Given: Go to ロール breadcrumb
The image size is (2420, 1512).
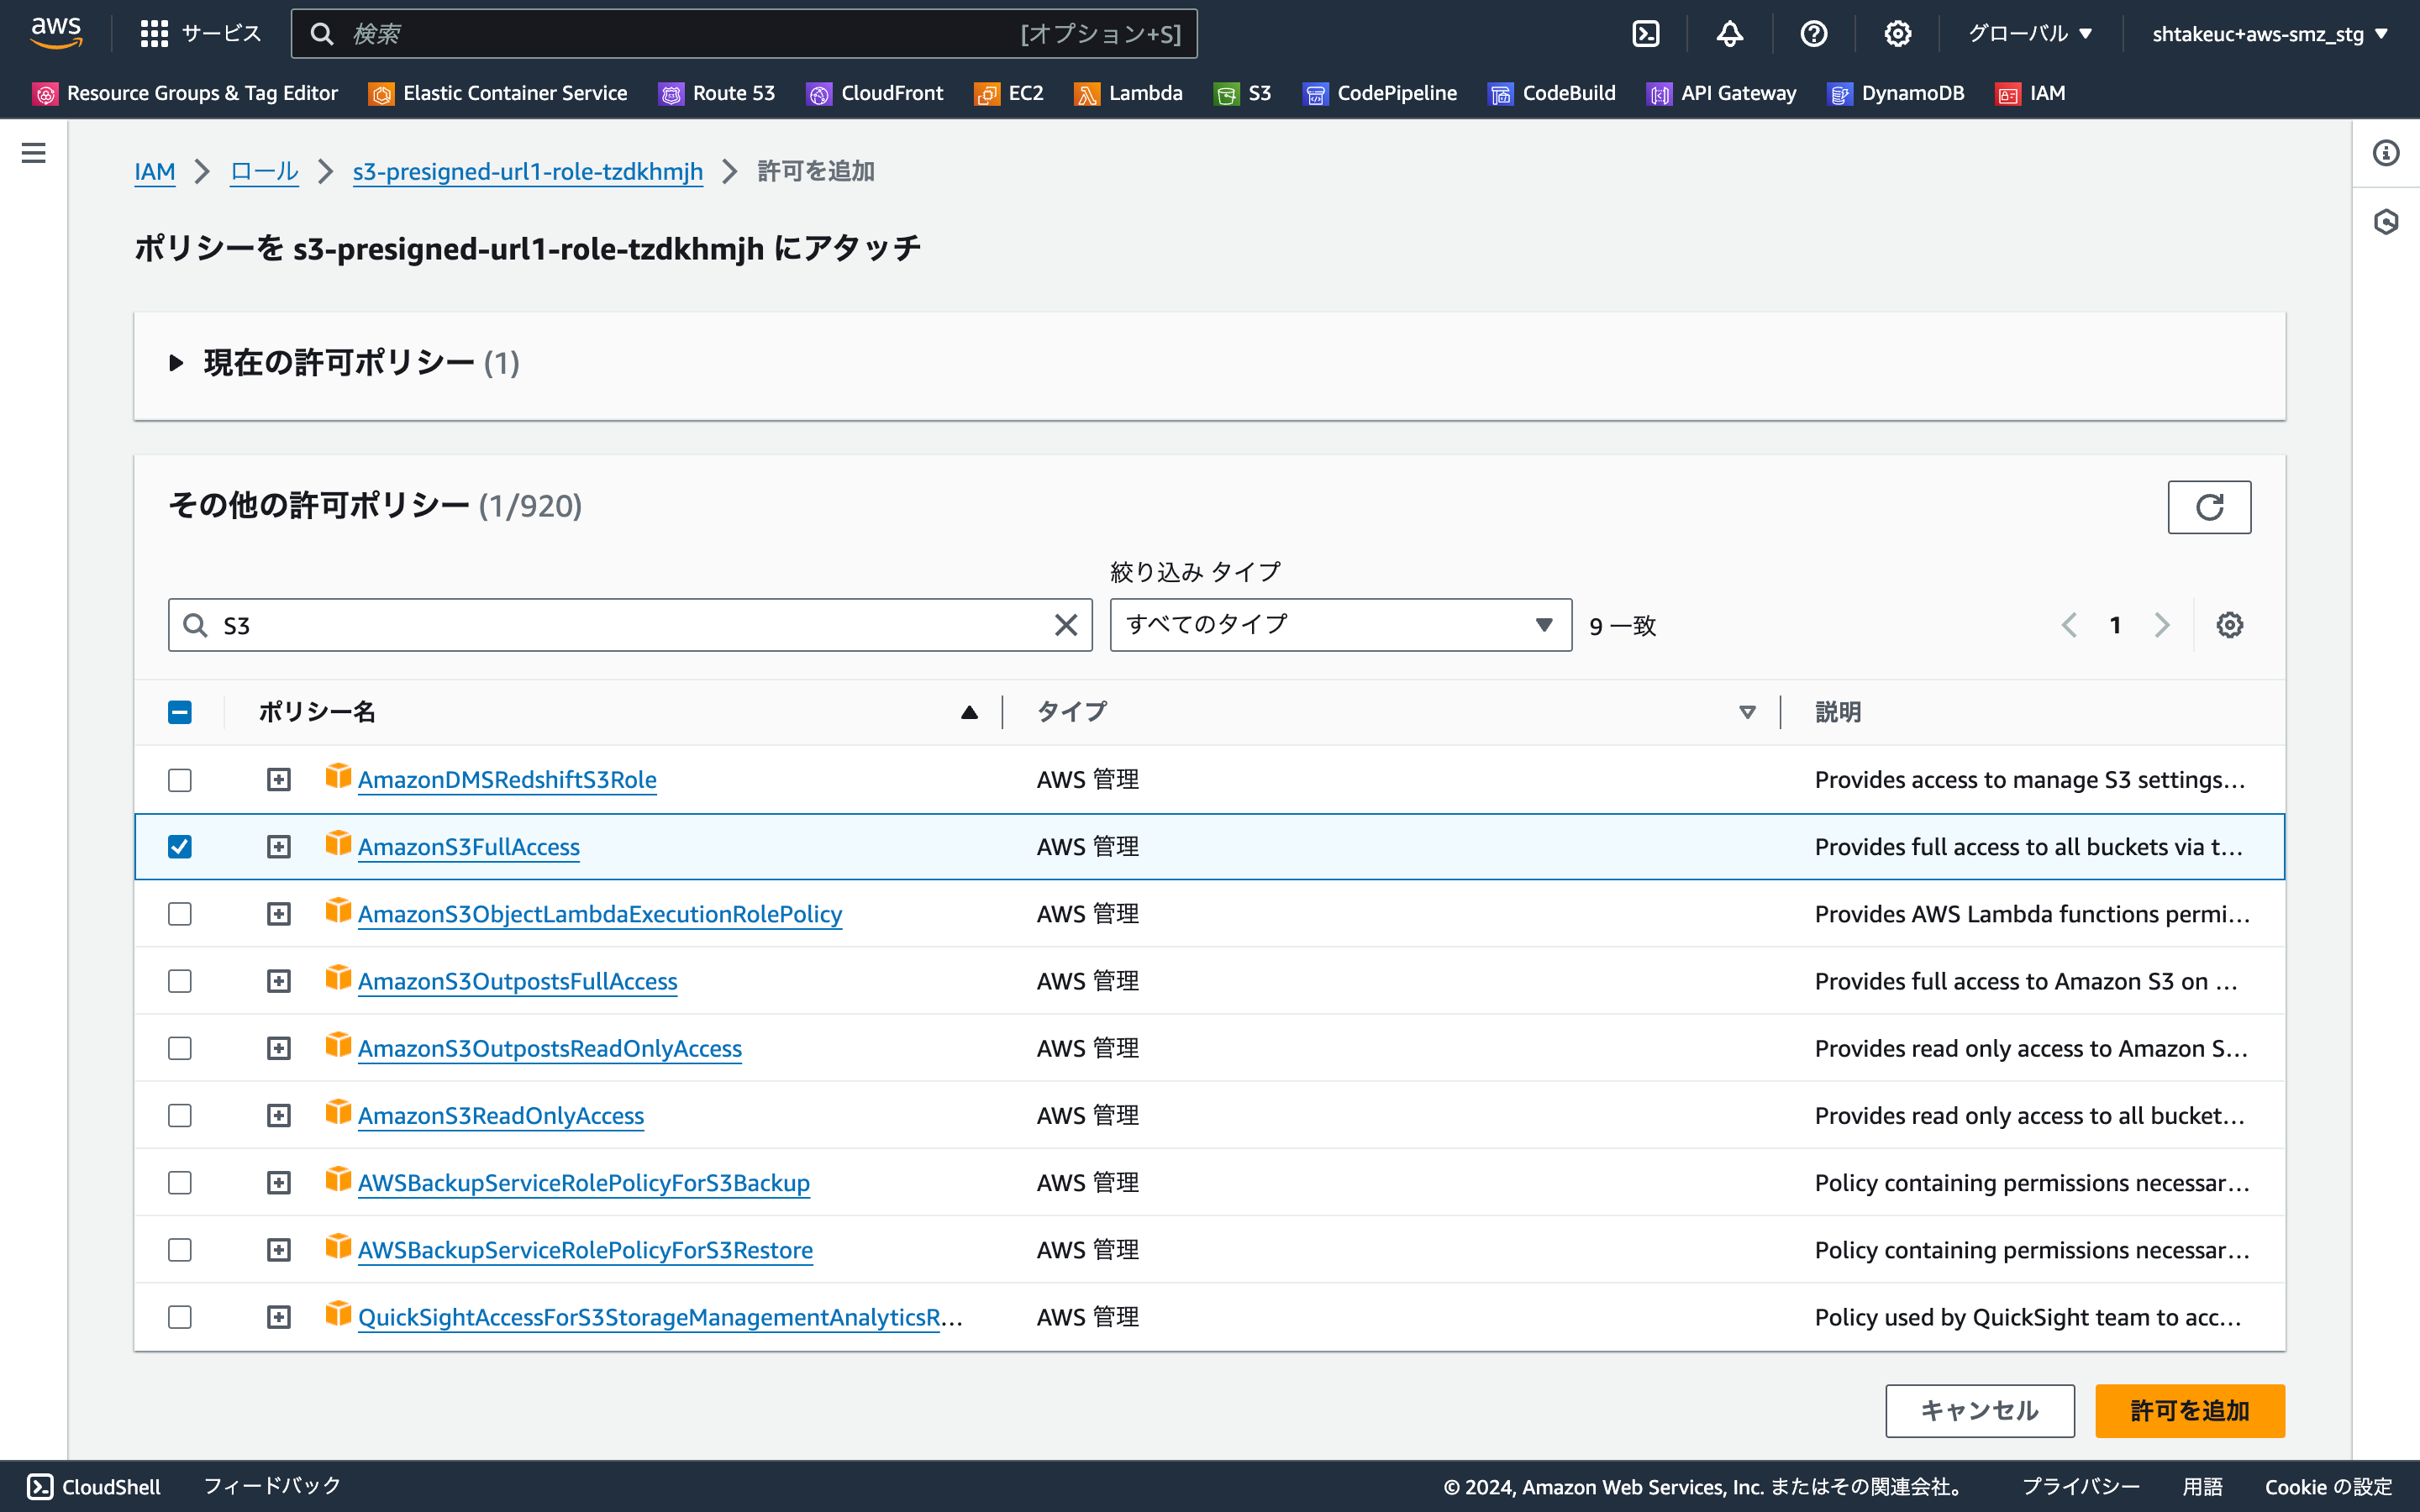Looking at the screenshot, I should 264,171.
